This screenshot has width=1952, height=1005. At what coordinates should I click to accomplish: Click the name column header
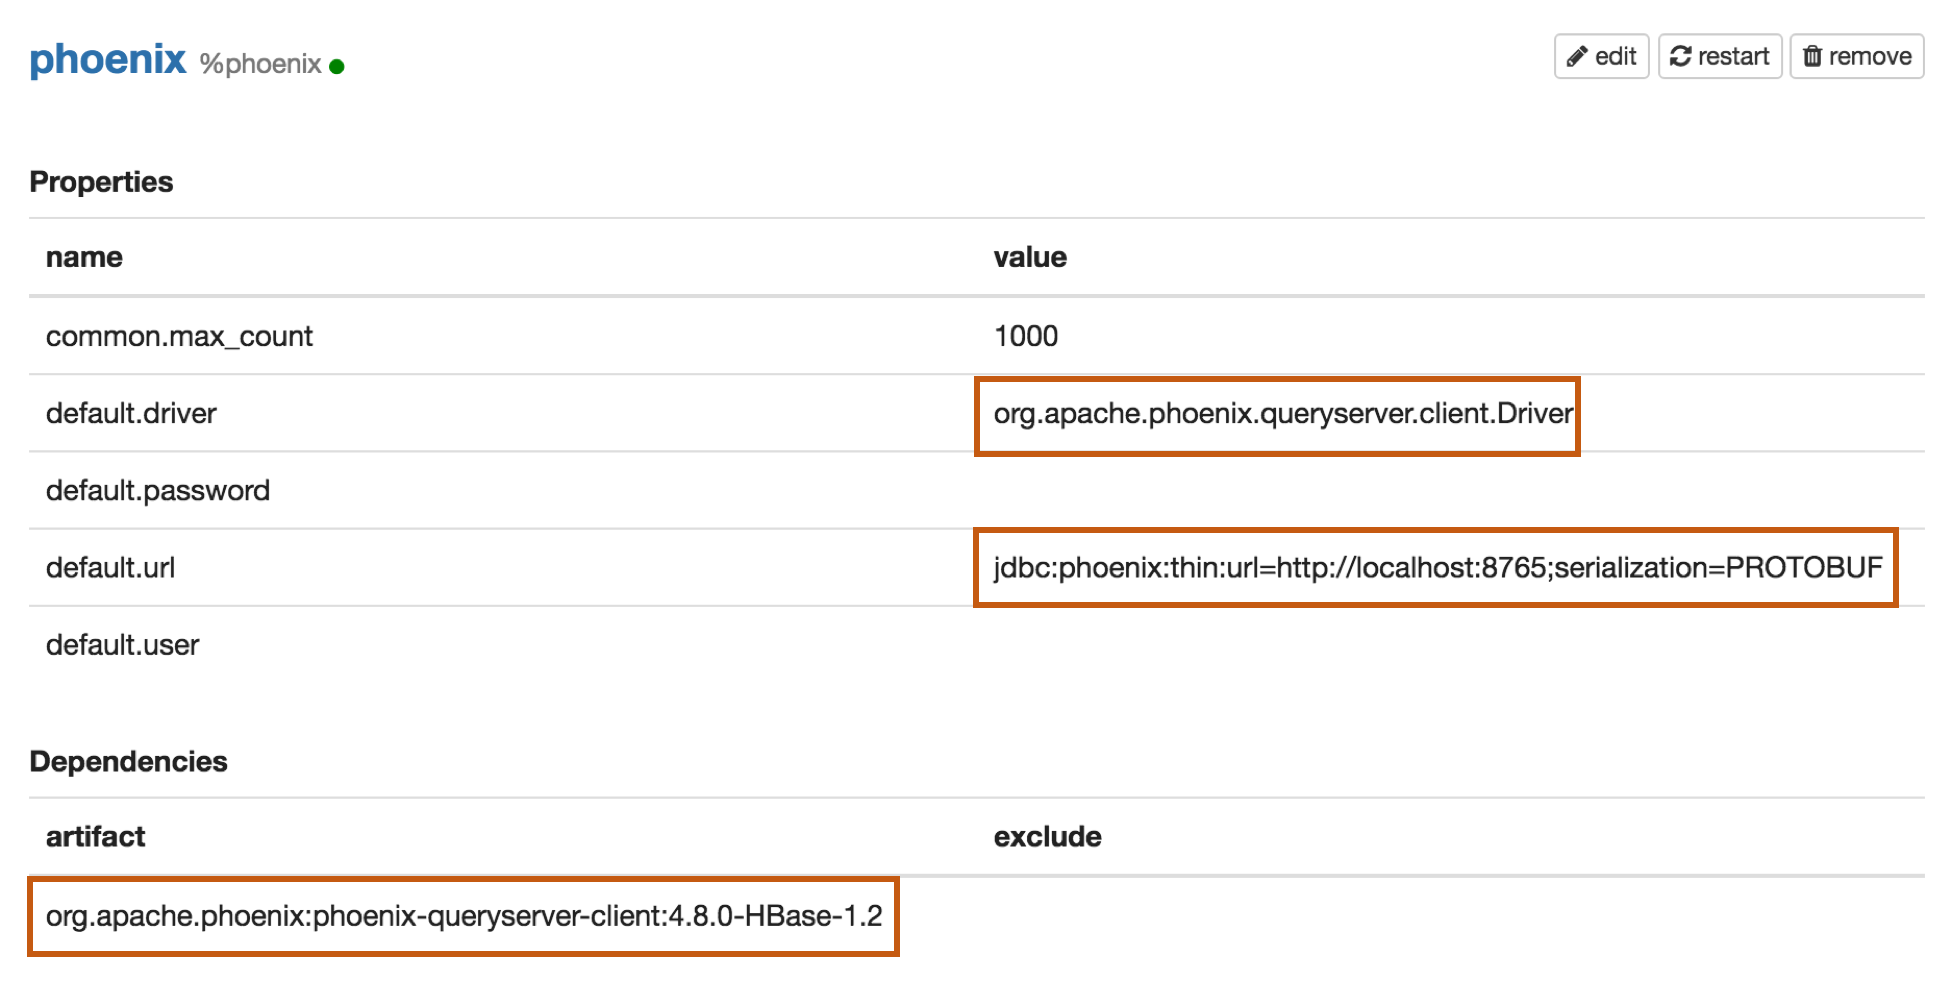click(84, 257)
